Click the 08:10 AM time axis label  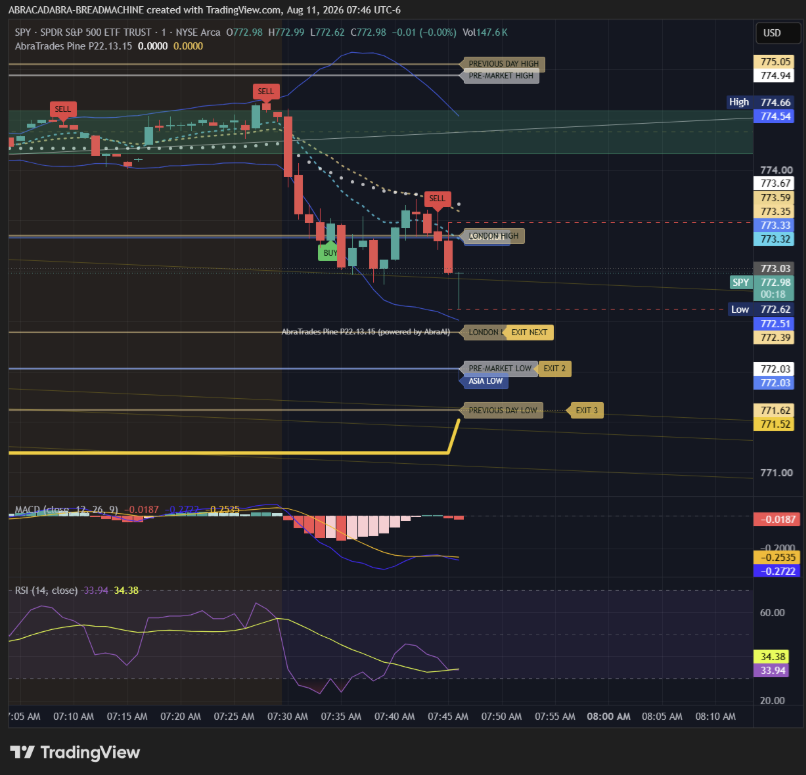coord(715,716)
